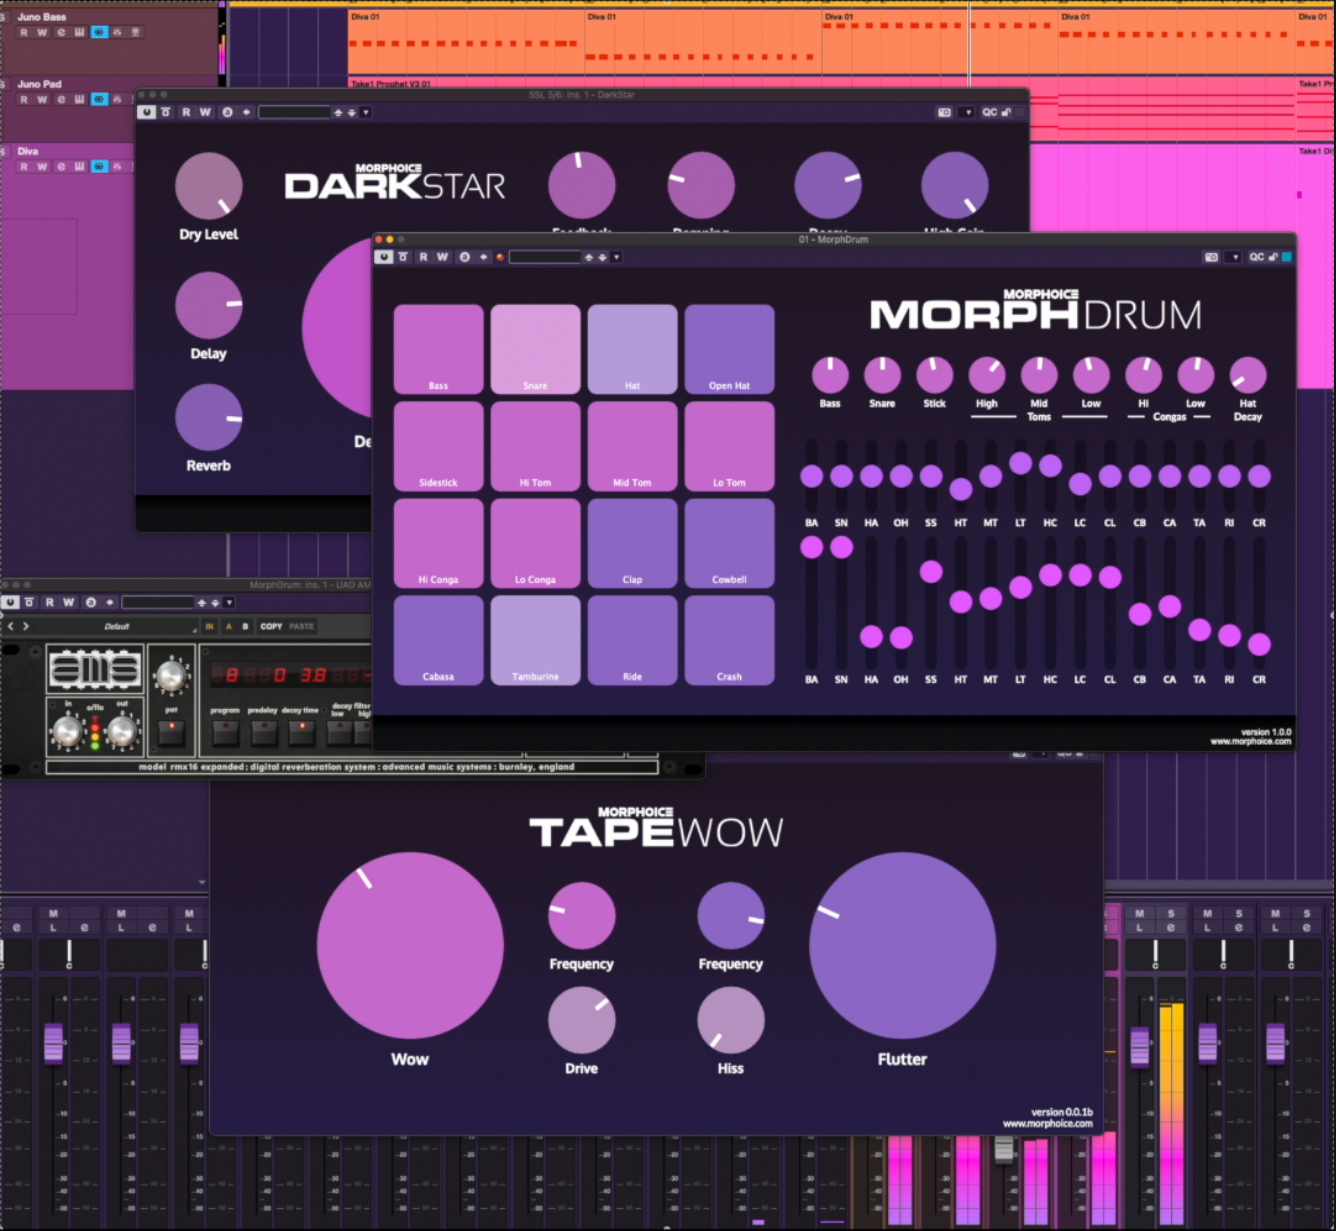Trigger the Bass drum pad
Screen dimensions: 1336x1231
(438, 349)
